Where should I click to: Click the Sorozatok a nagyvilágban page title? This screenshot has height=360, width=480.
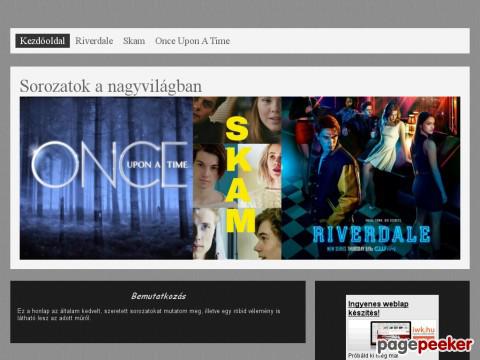tap(111, 86)
